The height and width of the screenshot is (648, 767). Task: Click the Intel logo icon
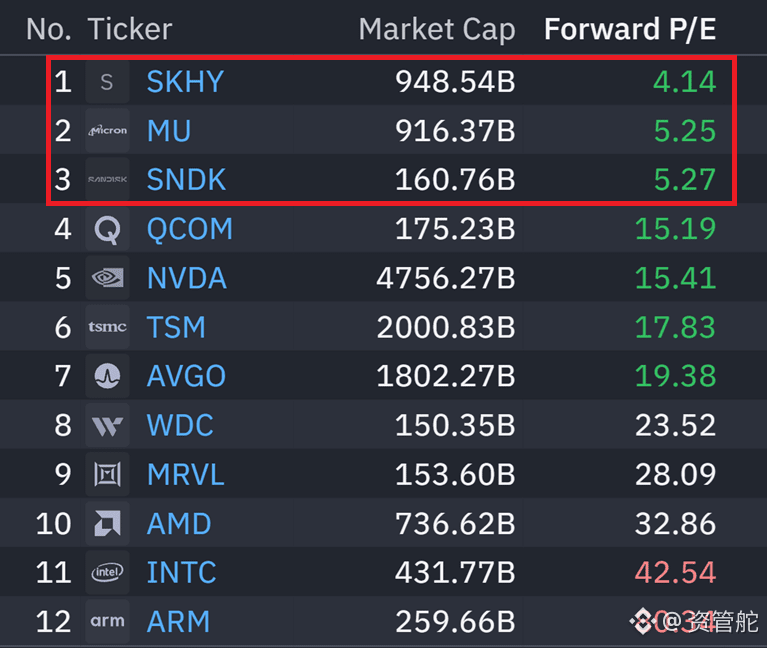click(x=107, y=572)
